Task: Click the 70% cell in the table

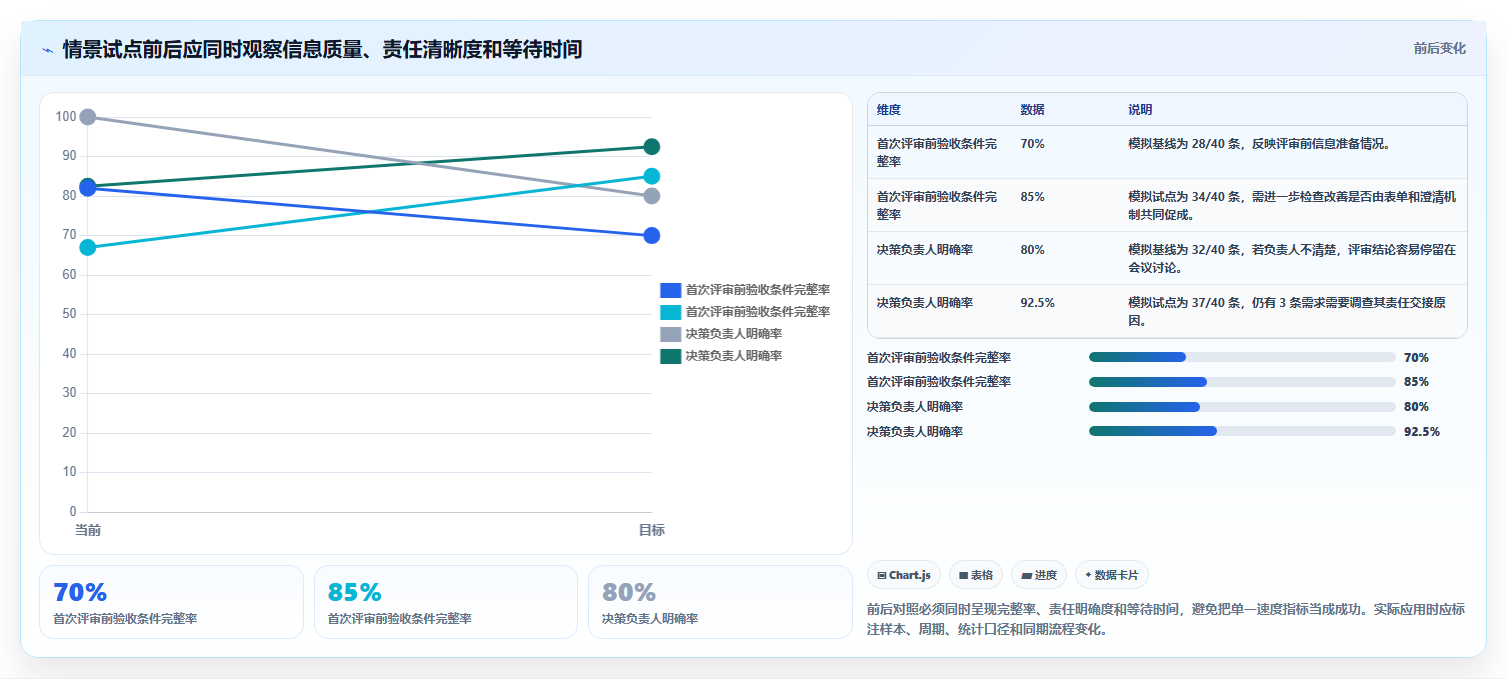Action: 1032,144
